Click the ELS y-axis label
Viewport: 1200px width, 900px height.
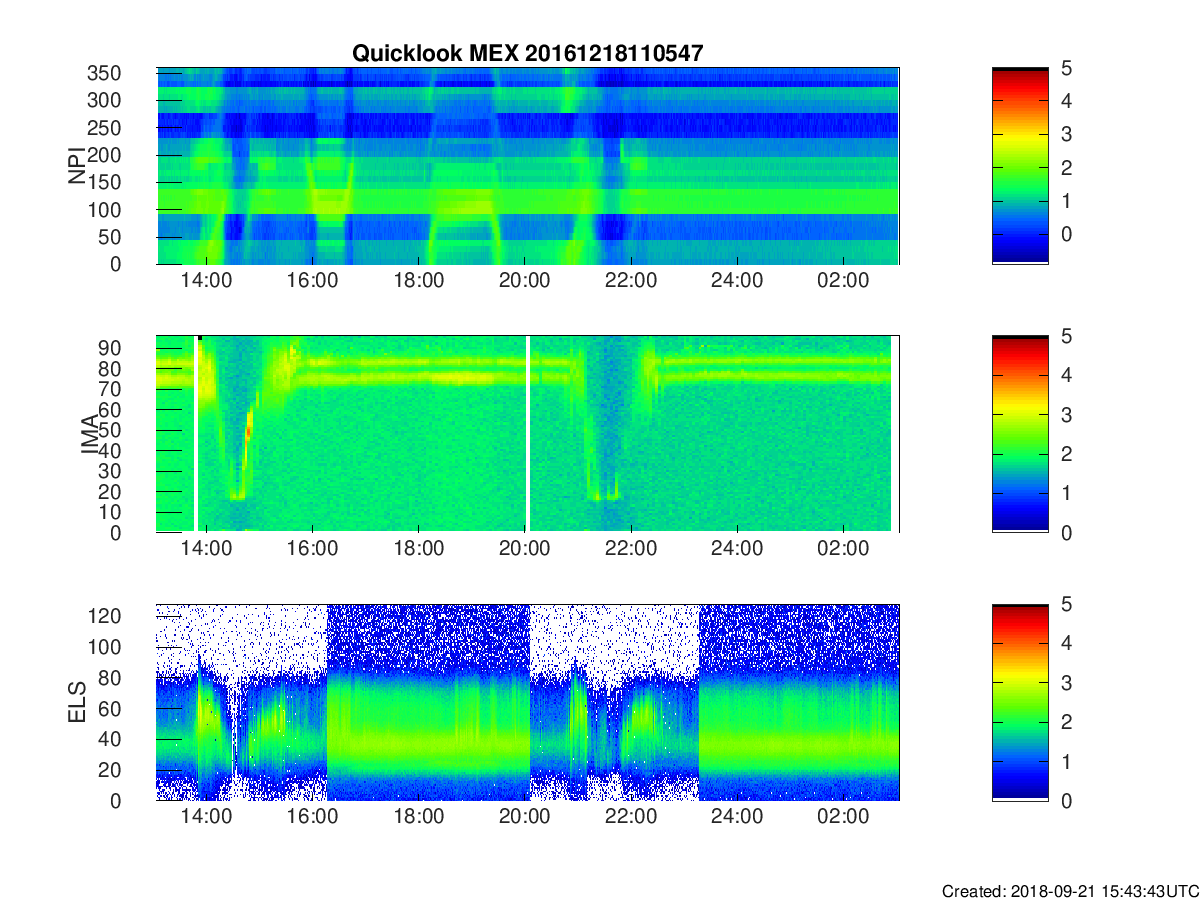click(77, 702)
